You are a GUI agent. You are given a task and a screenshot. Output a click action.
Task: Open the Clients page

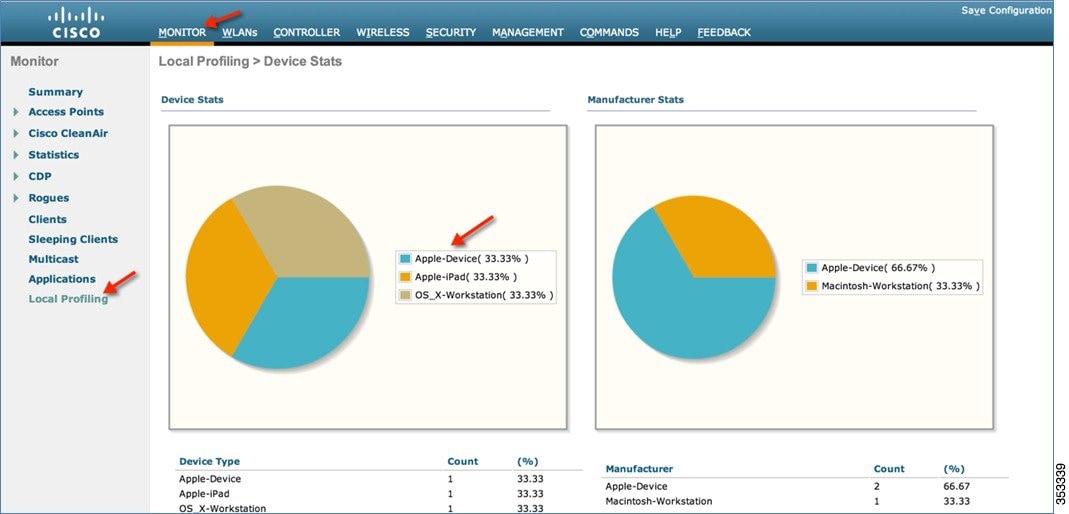(x=48, y=220)
